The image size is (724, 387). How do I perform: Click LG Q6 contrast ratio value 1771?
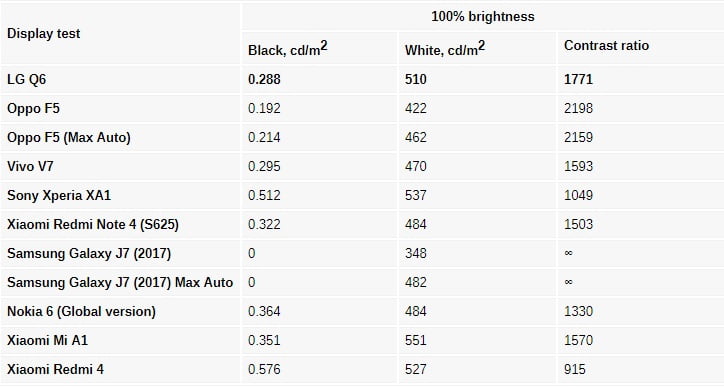[578, 79]
